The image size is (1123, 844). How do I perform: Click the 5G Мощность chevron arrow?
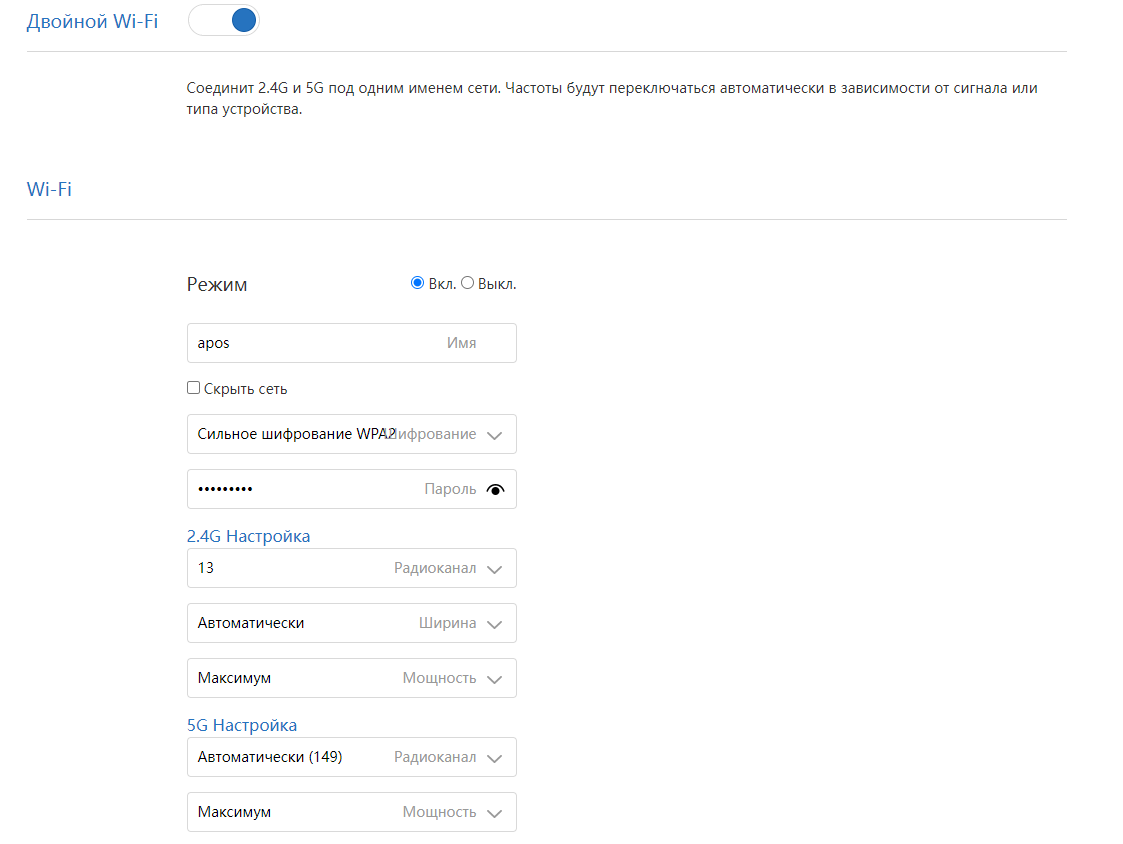coord(494,813)
